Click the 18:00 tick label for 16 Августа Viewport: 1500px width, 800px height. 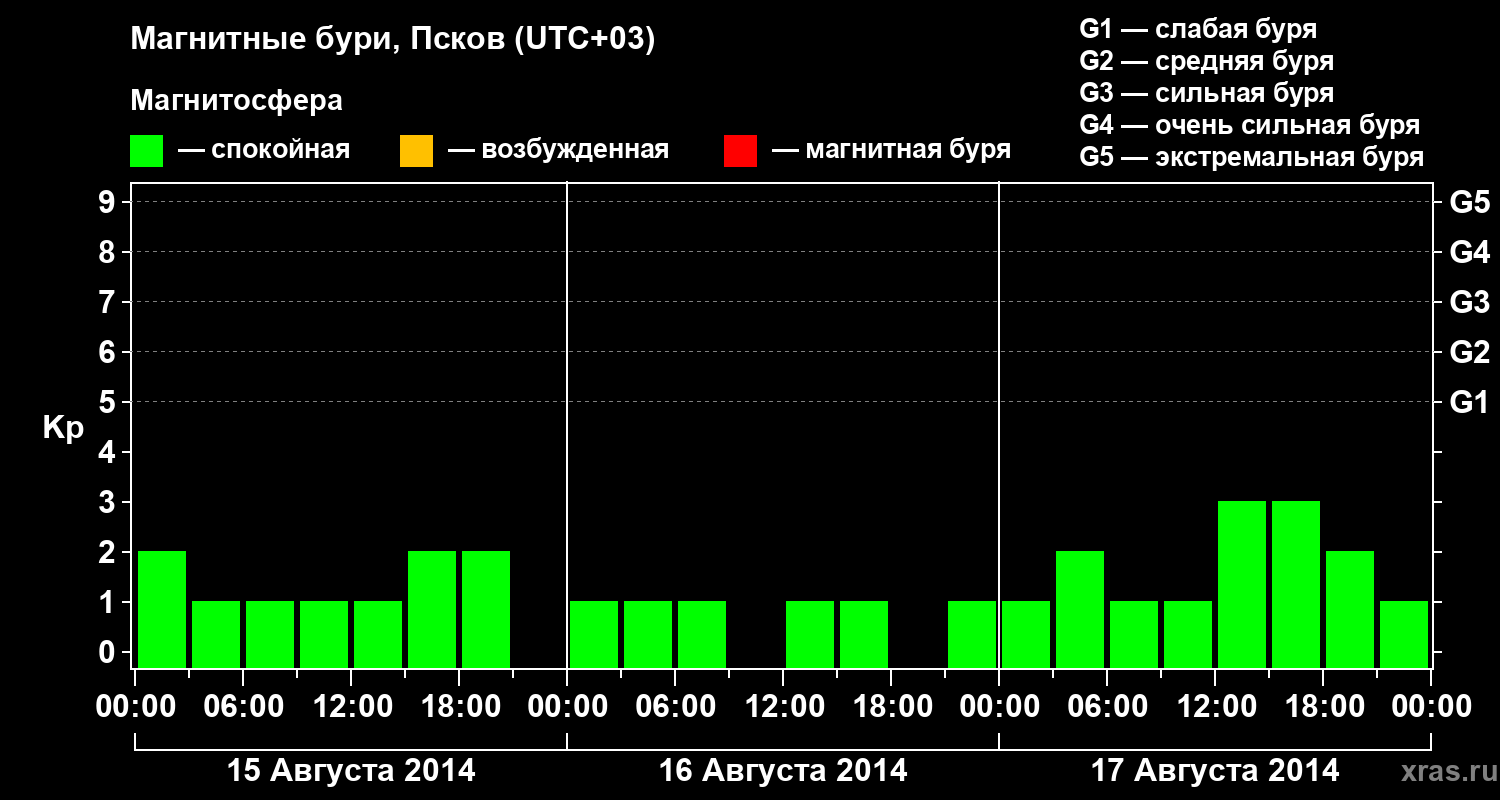pos(891,707)
